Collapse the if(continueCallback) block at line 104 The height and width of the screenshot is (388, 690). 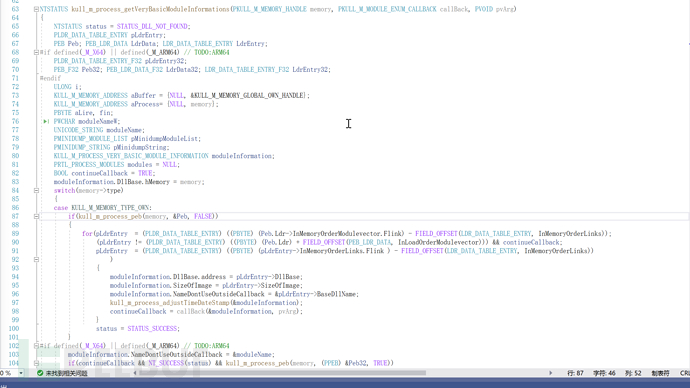click(37, 363)
